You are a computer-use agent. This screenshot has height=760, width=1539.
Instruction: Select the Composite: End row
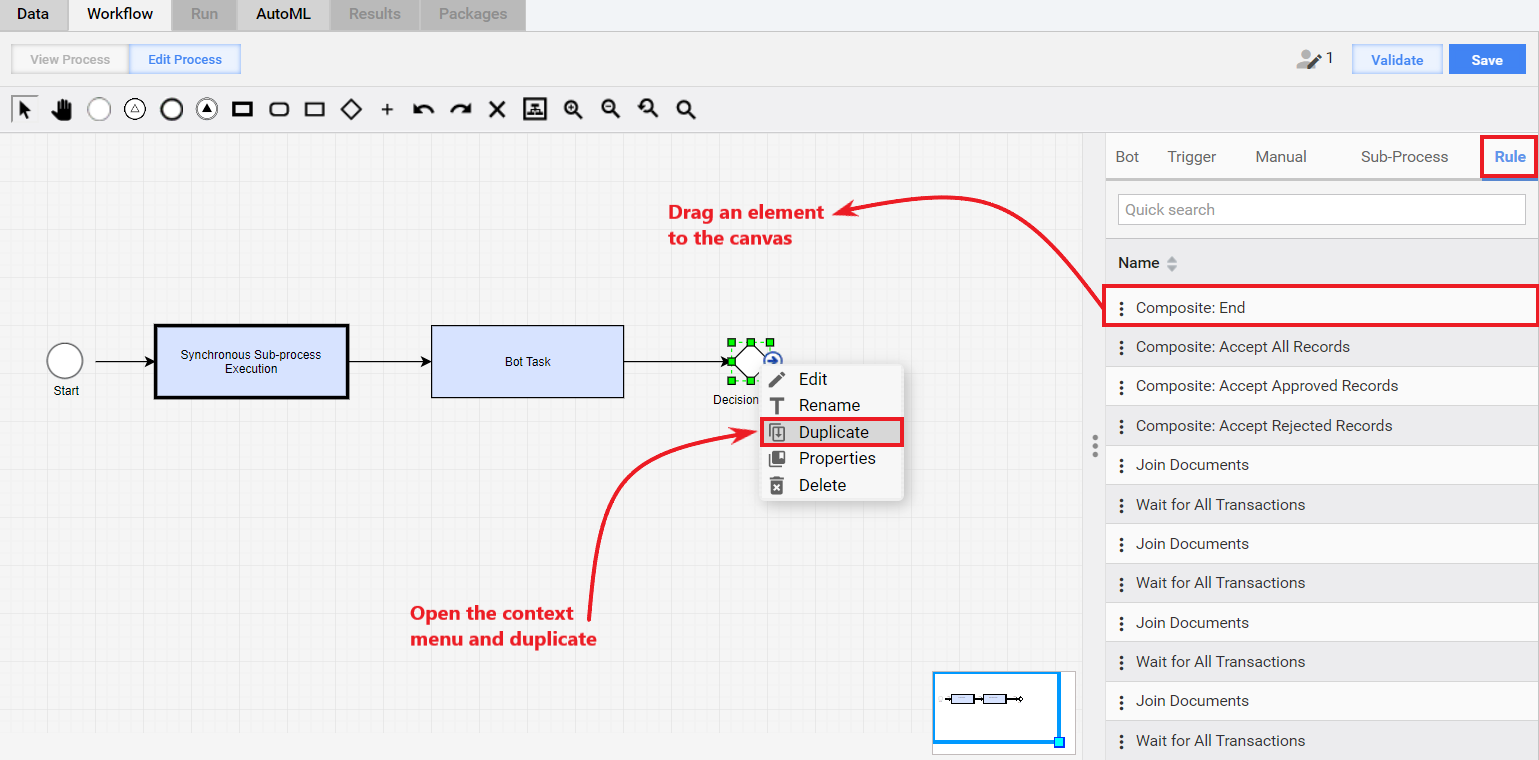point(1320,307)
